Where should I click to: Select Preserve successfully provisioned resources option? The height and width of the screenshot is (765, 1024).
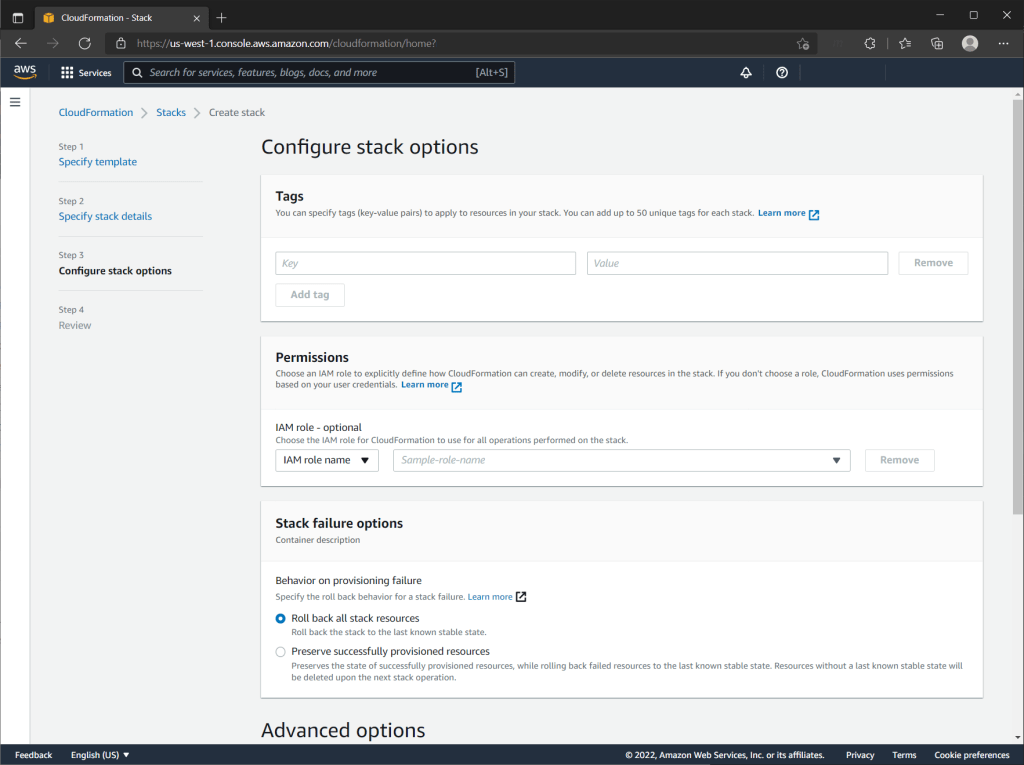[x=281, y=651]
